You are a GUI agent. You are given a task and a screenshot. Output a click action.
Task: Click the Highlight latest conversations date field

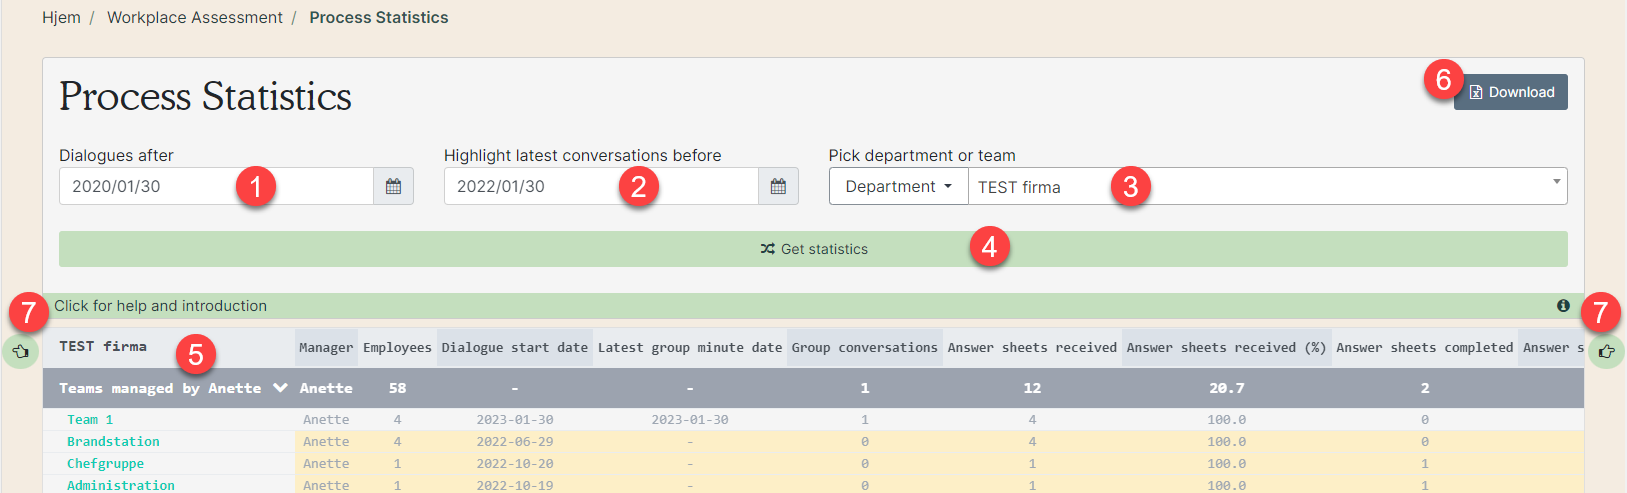601,186
